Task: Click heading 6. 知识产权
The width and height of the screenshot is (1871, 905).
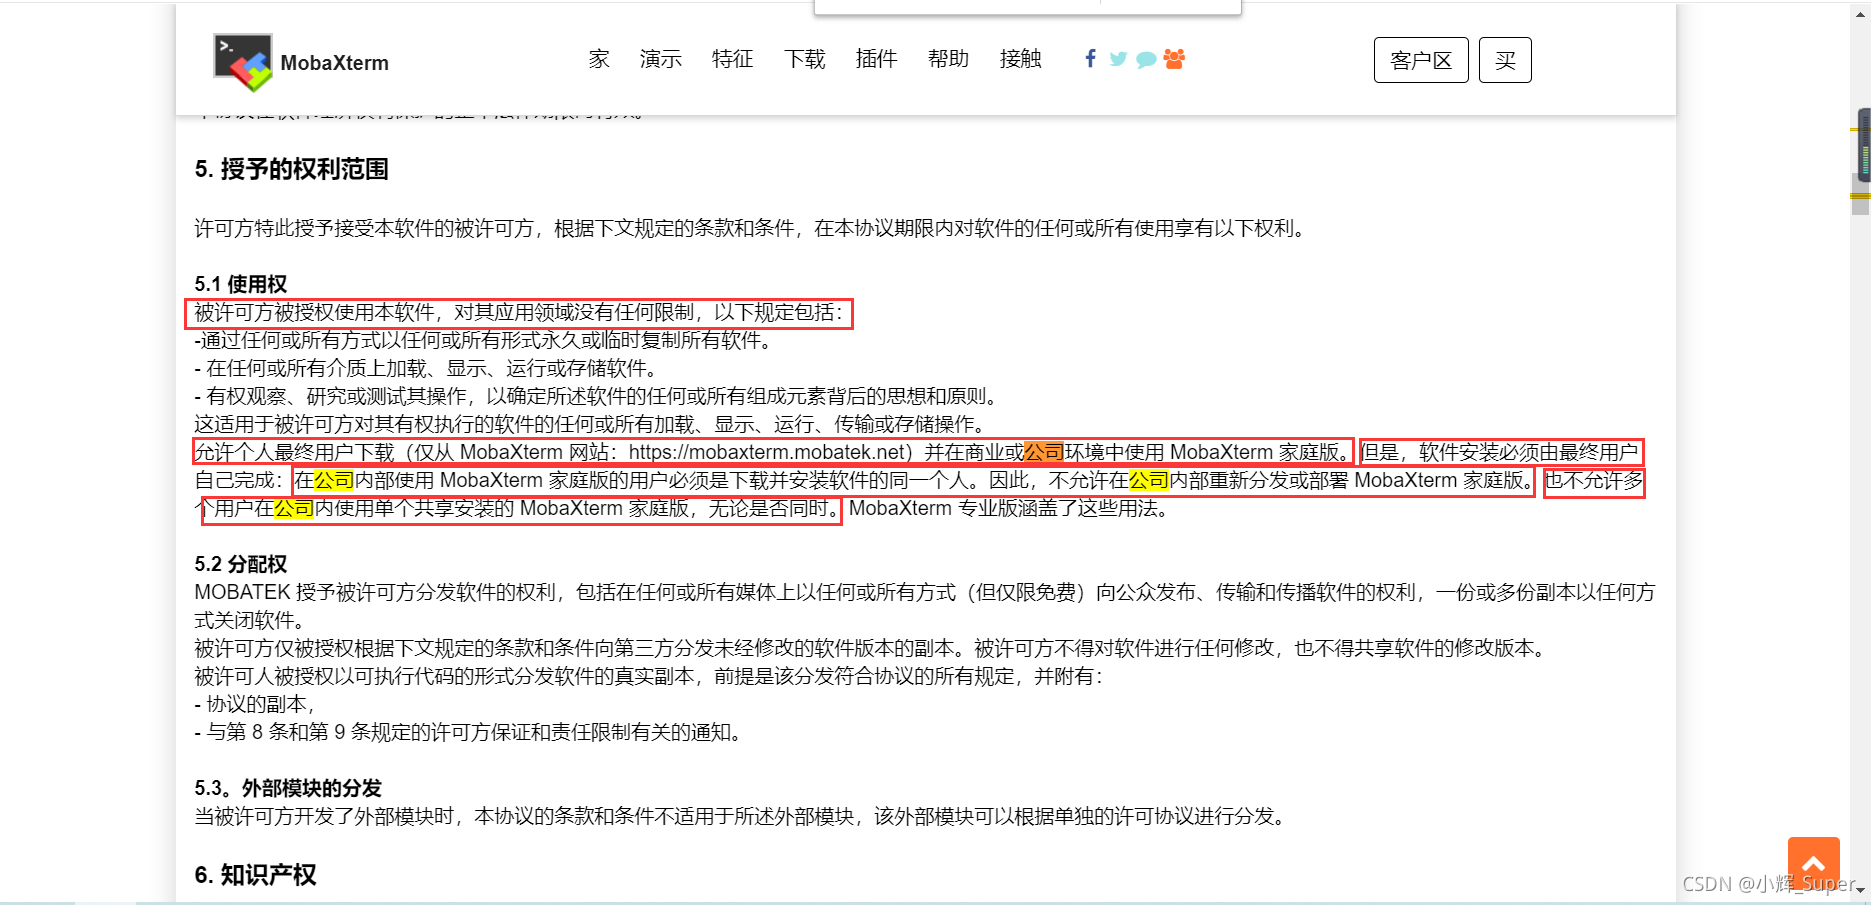Action: point(255,875)
